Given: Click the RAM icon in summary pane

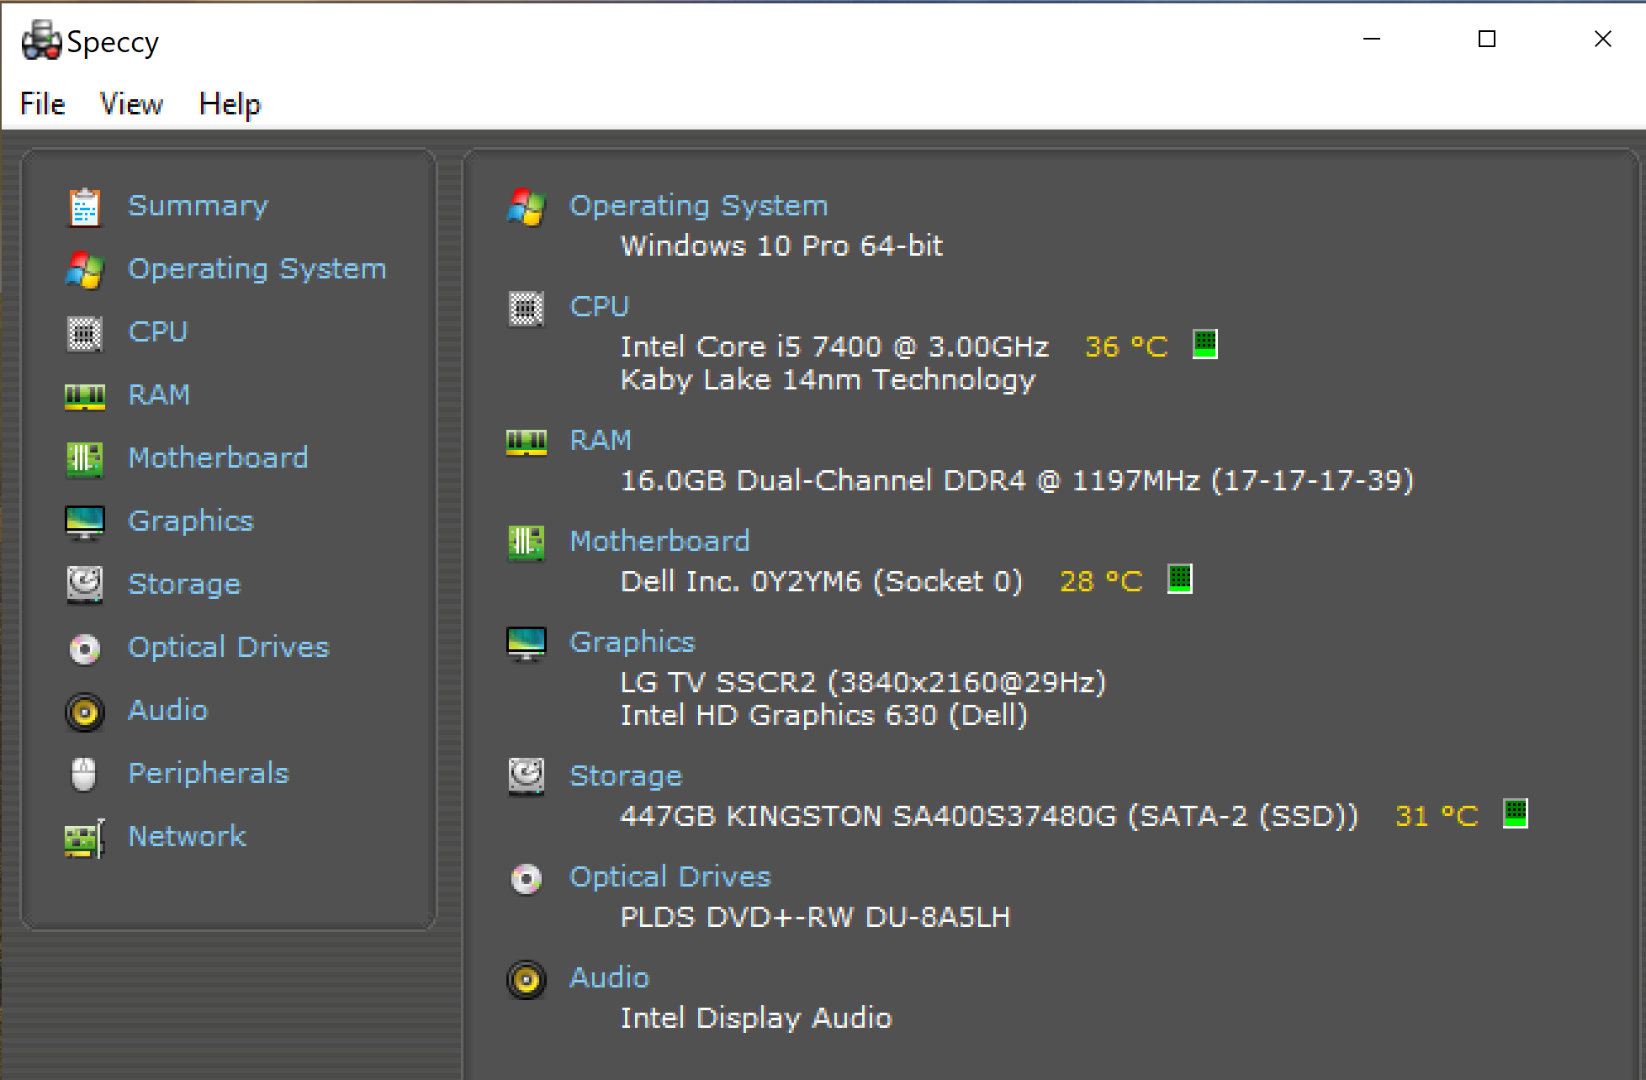Looking at the screenshot, I should (x=526, y=442).
